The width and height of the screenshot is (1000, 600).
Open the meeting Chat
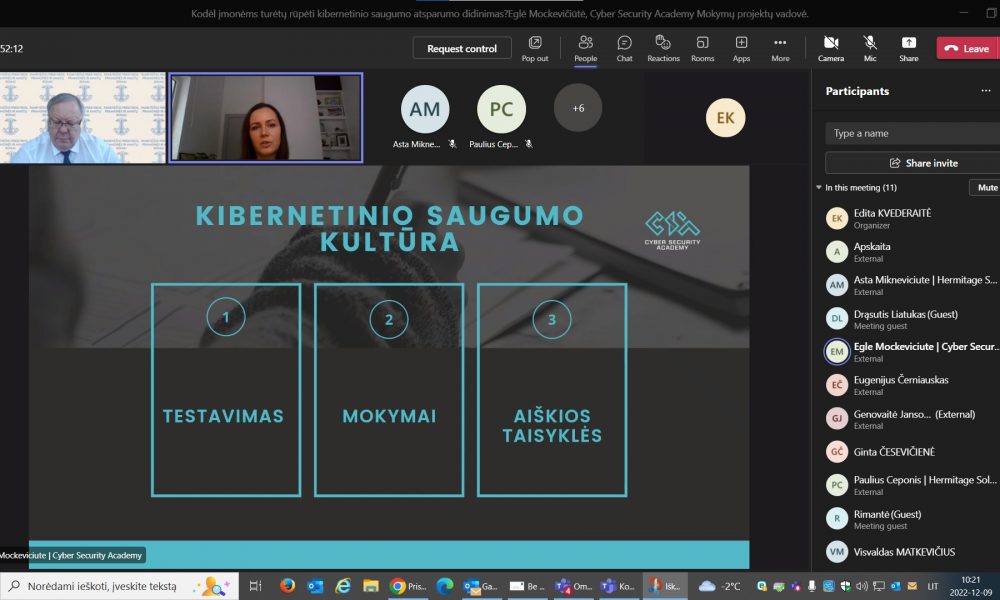(624, 48)
